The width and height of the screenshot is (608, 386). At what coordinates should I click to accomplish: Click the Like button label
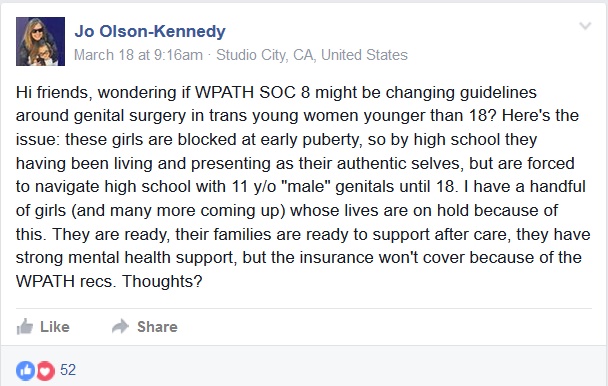point(55,327)
